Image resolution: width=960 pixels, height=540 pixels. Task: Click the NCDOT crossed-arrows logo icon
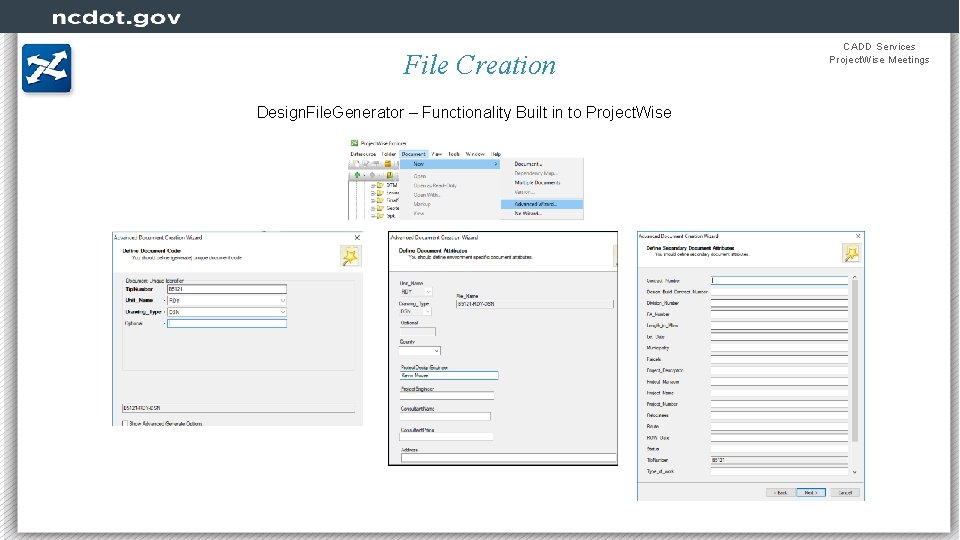[47, 68]
